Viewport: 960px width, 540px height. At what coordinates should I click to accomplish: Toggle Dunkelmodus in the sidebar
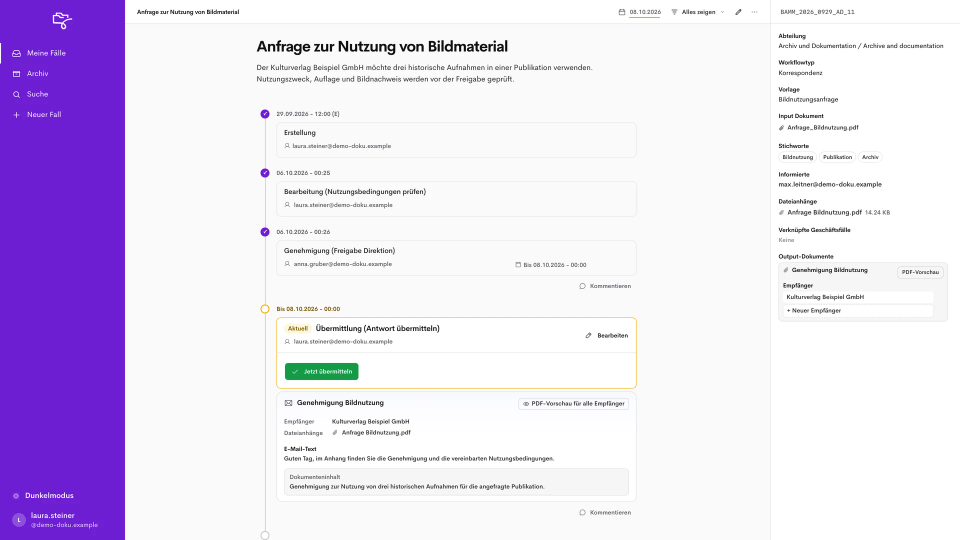[49, 495]
